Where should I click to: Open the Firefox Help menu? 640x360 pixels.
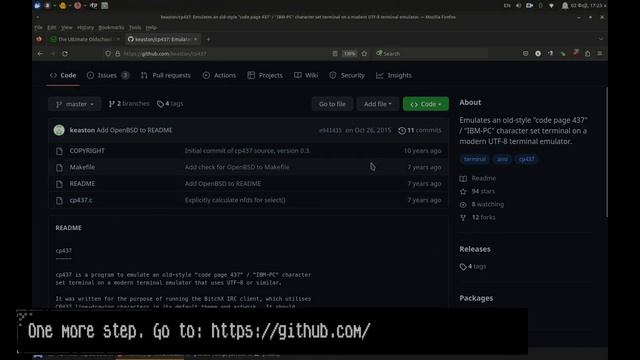(x=151, y=27)
